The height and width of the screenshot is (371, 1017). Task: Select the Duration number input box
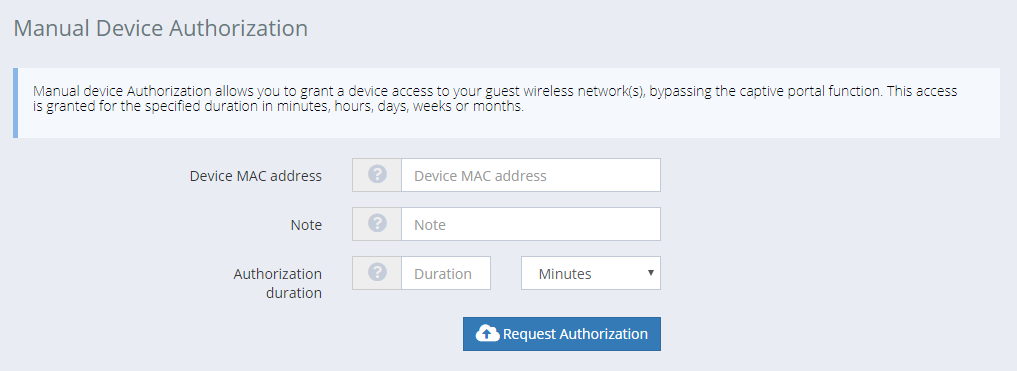pos(446,273)
